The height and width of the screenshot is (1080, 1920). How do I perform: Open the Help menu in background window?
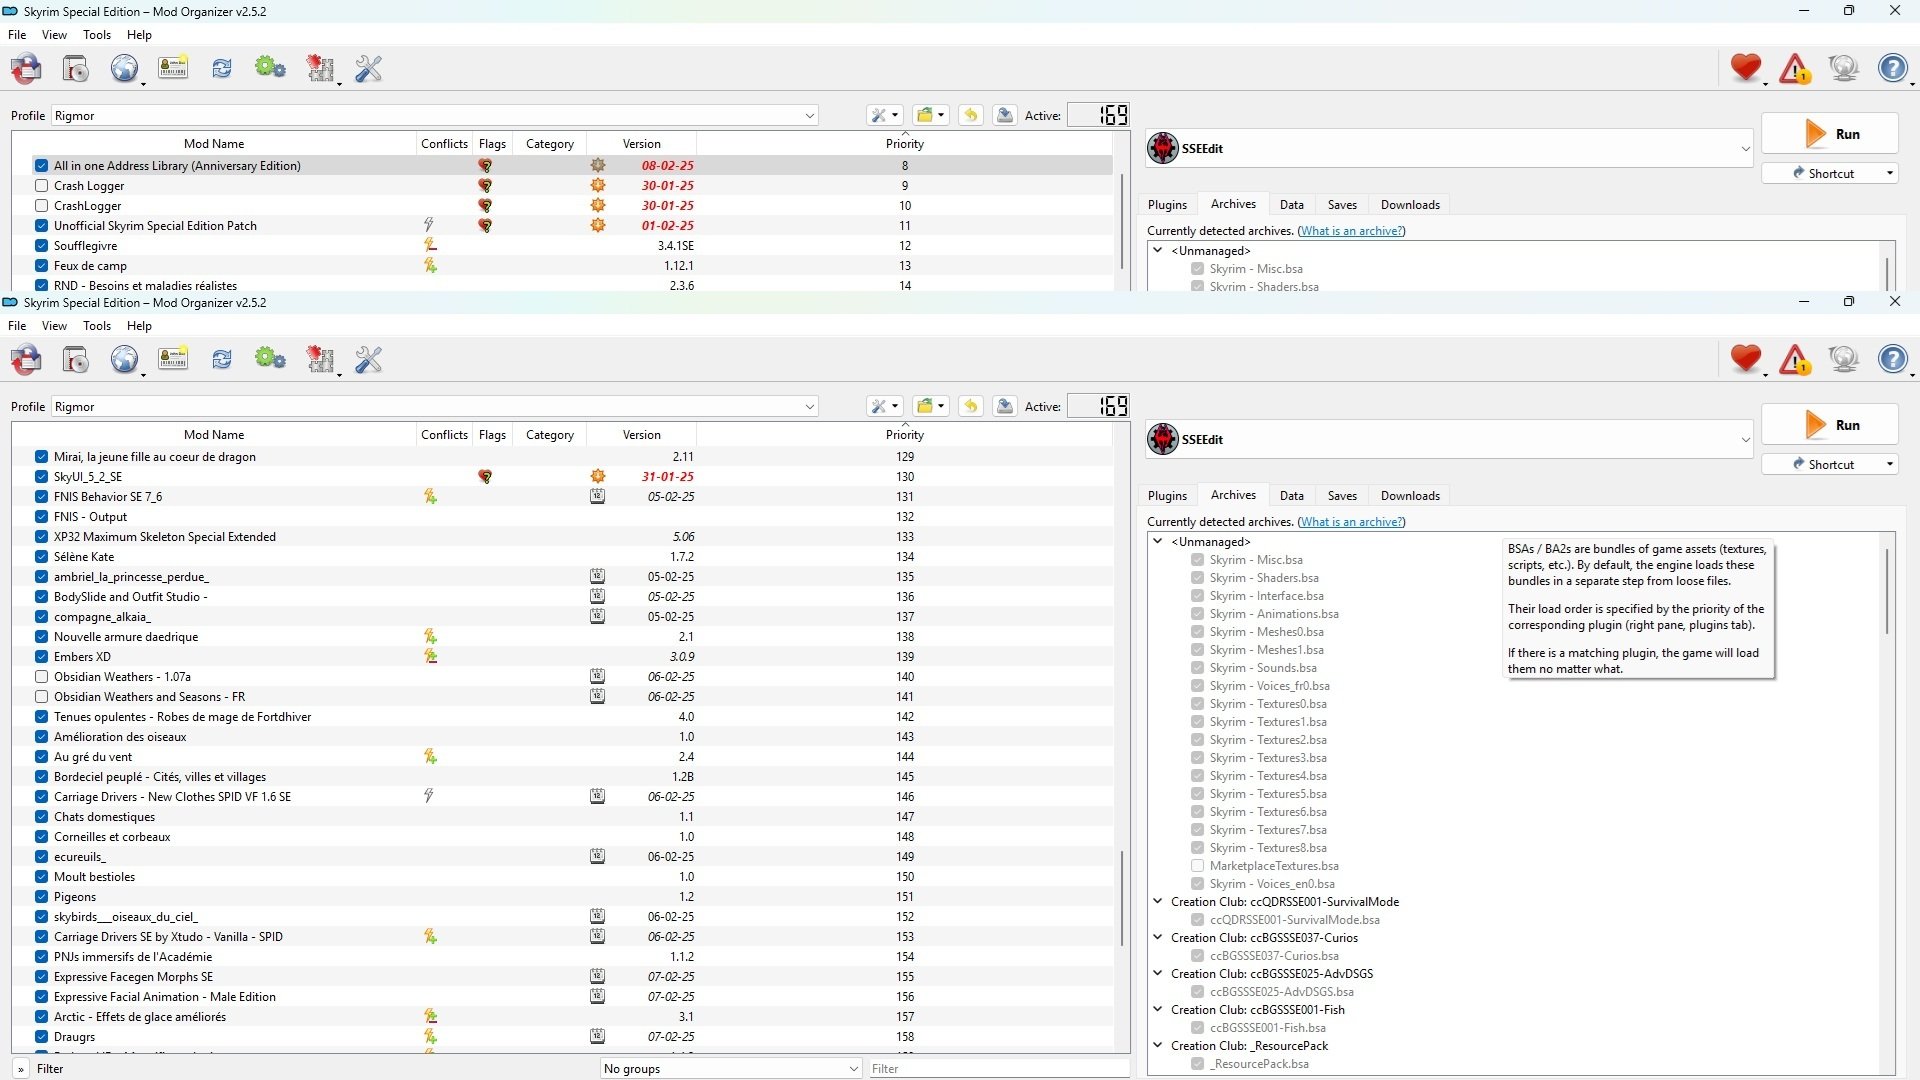139,35
